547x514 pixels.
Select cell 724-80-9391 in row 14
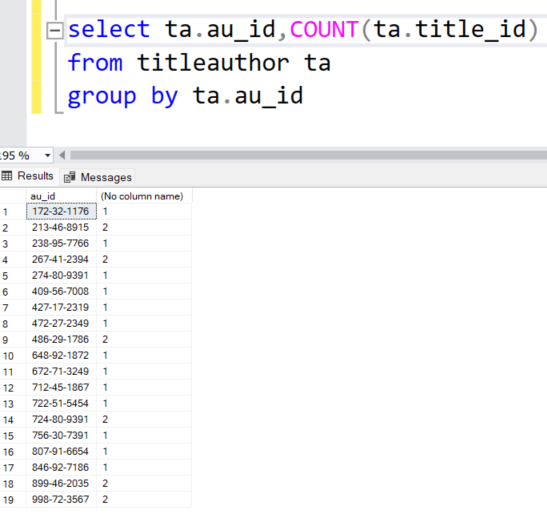coord(61,419)
